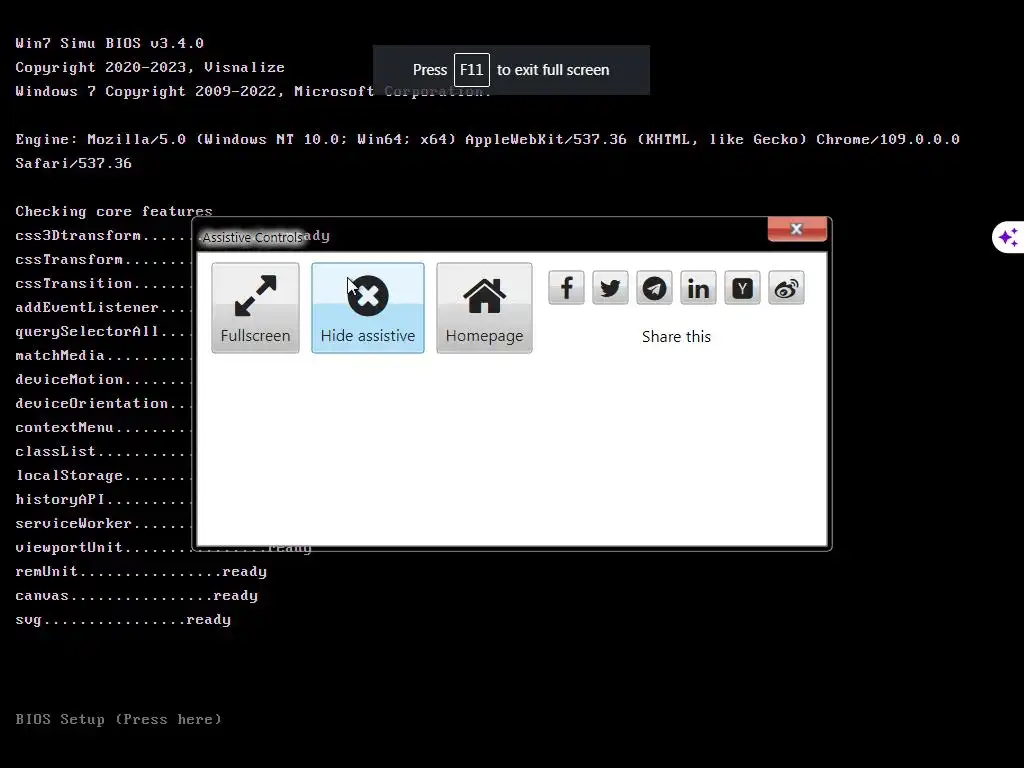Click the "Checking core features" text

pyautogui.click(x=114, y=211)
